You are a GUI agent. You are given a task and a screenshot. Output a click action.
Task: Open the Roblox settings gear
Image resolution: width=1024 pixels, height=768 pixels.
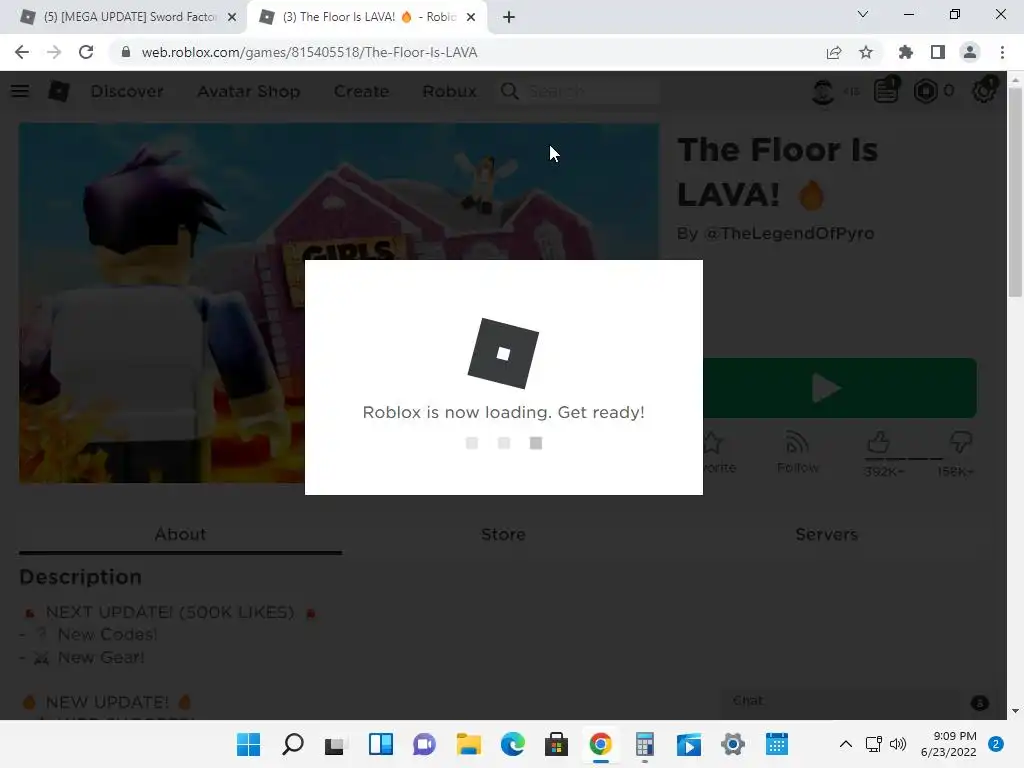tap(984, 91)
